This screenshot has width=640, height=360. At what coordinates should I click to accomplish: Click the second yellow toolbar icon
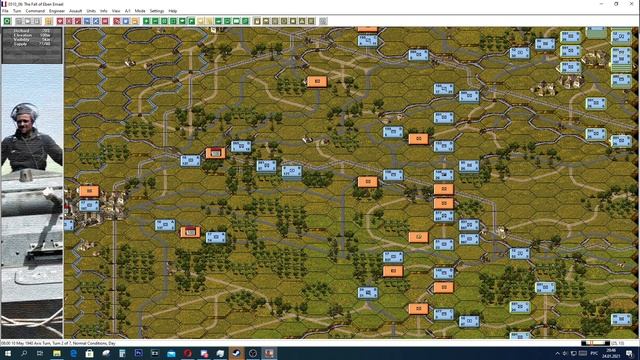pos(209,21)
